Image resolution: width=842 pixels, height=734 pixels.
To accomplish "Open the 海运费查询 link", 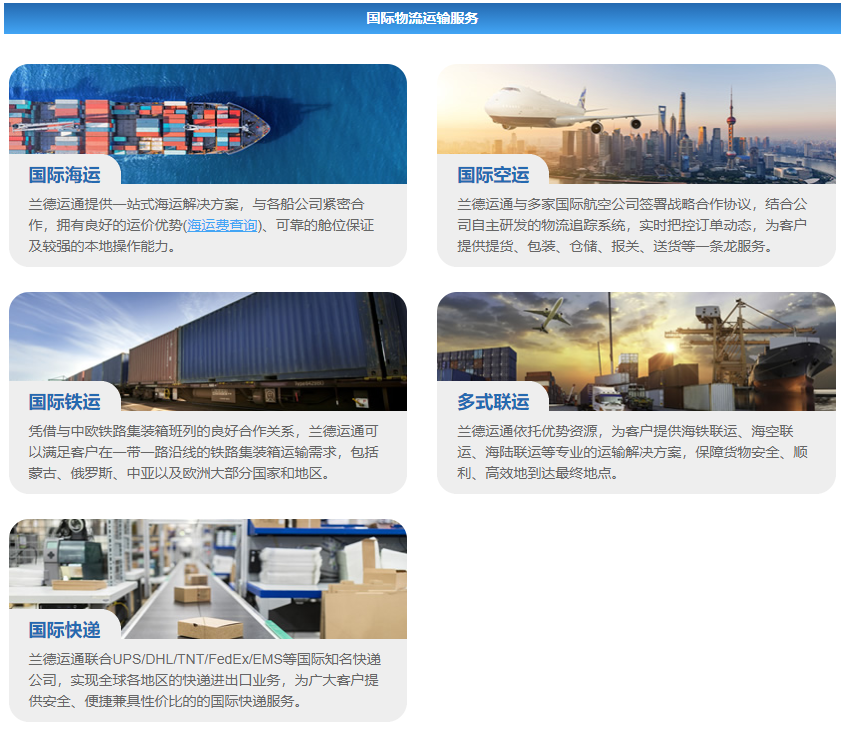I will 221,226.
